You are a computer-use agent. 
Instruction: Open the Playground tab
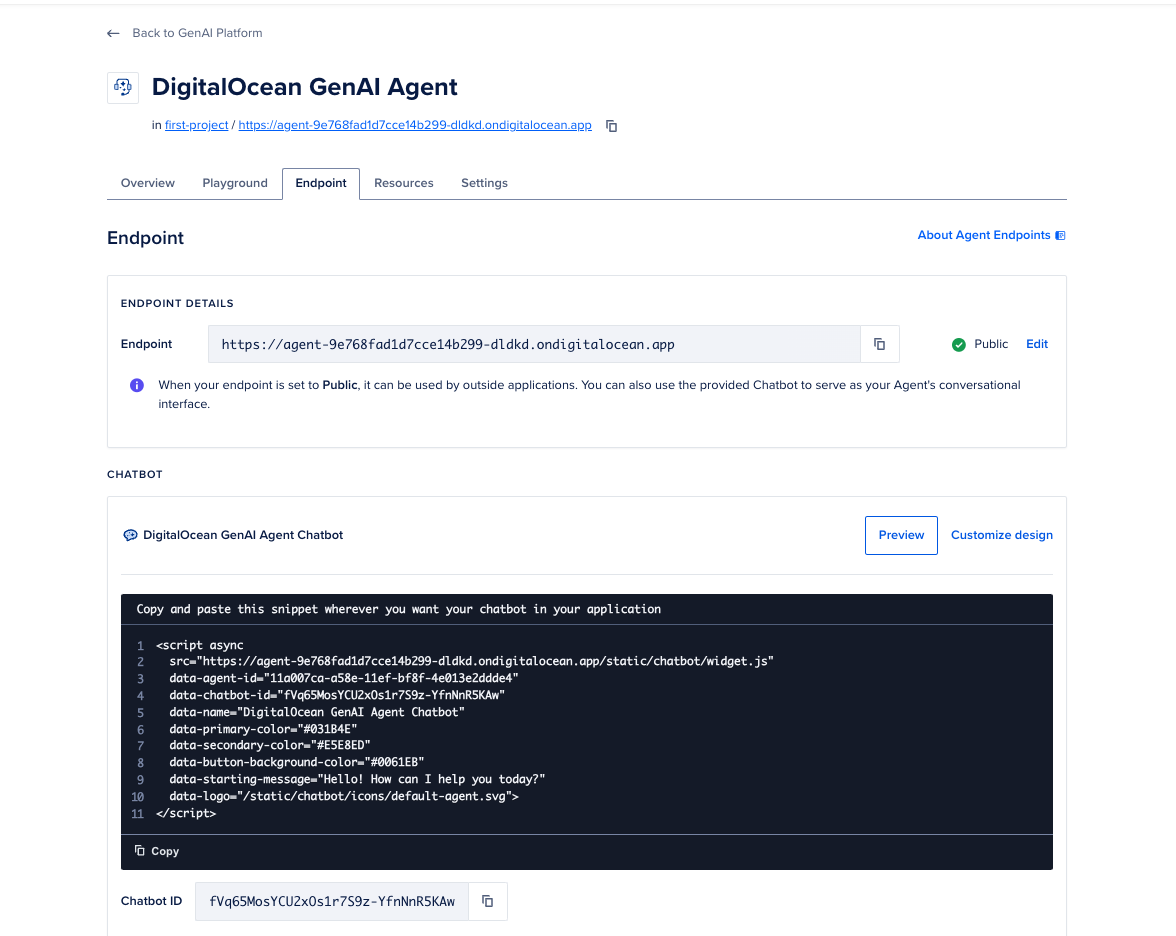[235, 183]
